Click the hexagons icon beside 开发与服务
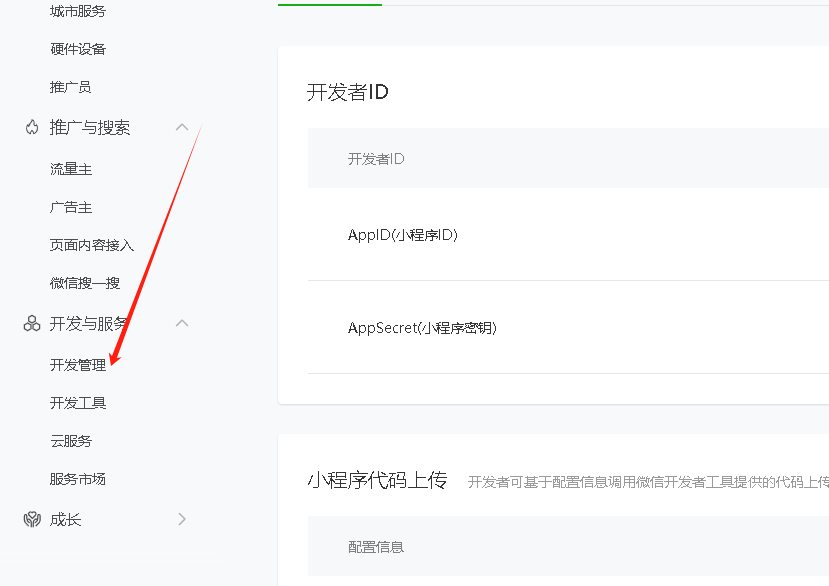This screenshot has width=829, height=586. [x=32, y=323]
